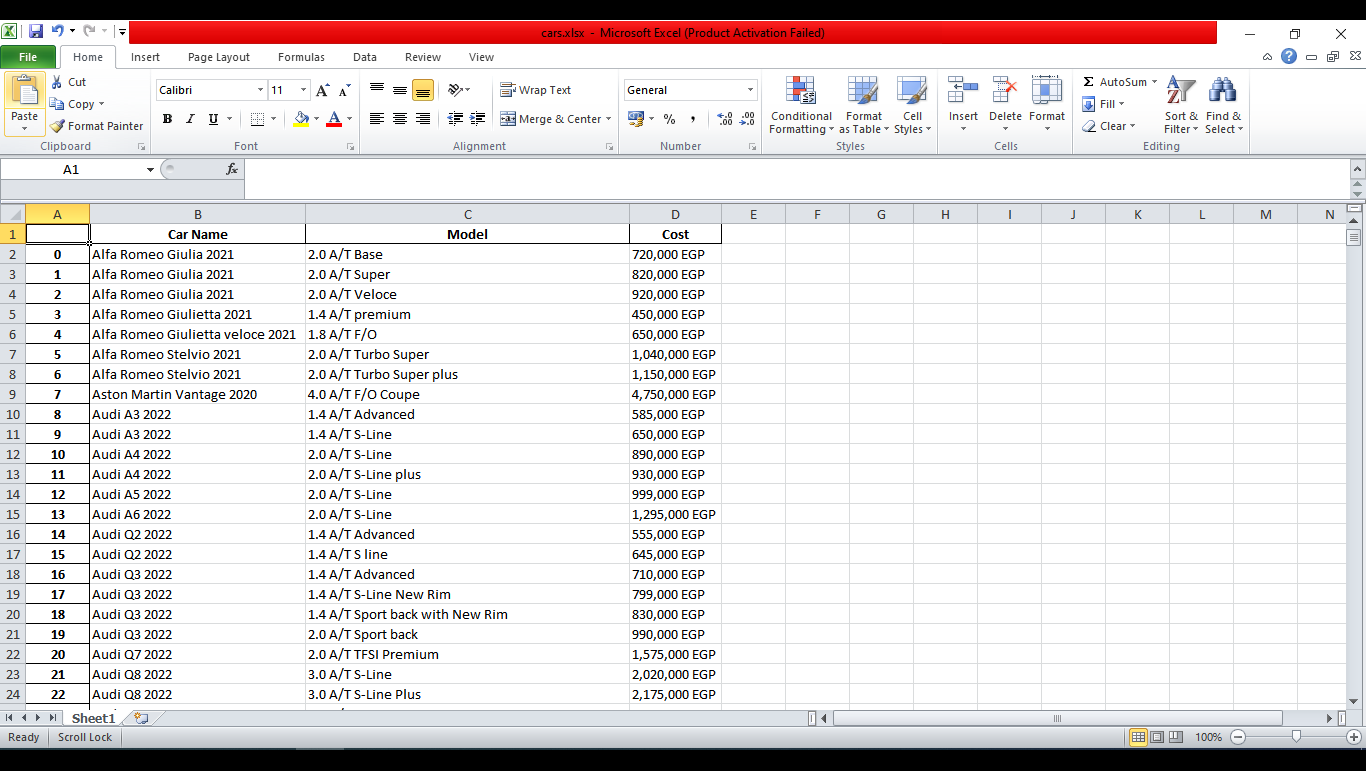The width and height of the screenshot is (1366, 771).
Task: Switch to the Insert ribbon tab
Action: coord(145,57)
